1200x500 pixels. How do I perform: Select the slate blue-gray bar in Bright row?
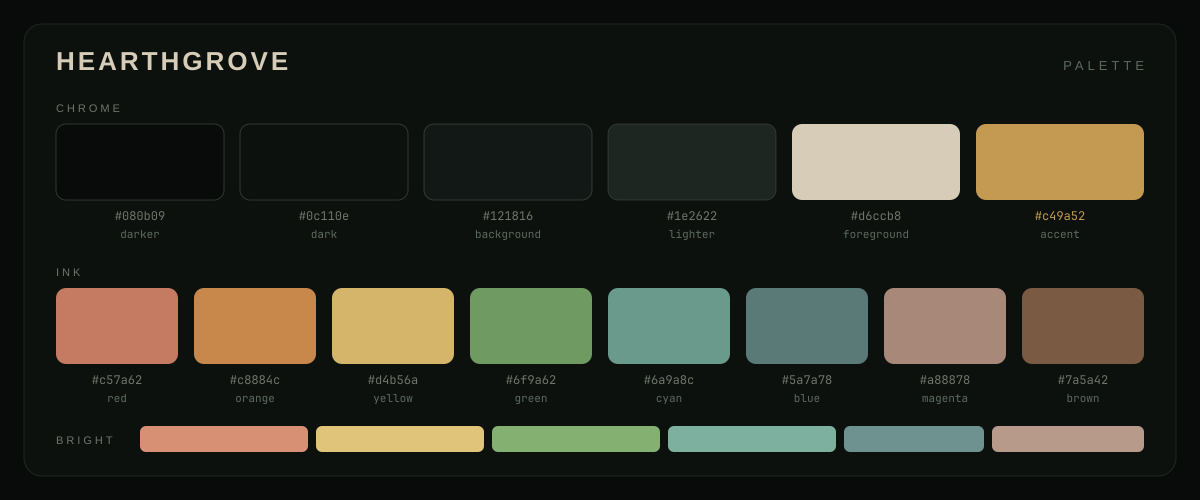[x=914, y=439]
